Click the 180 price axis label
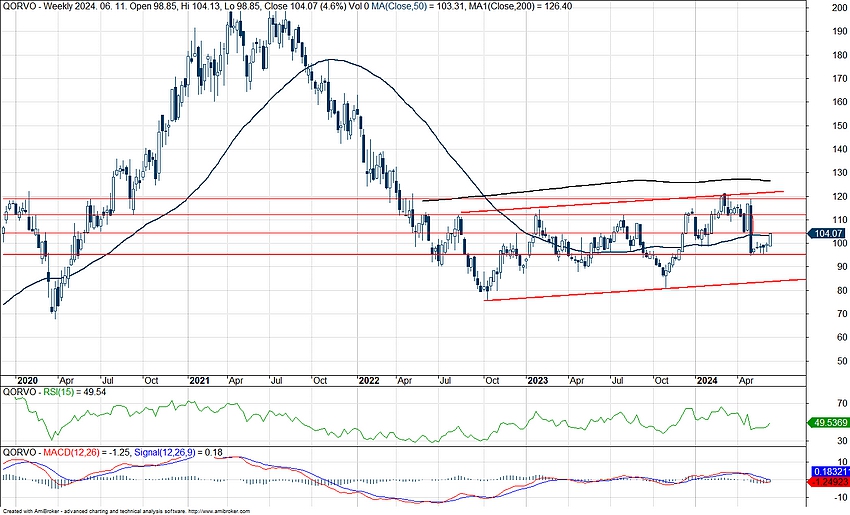Screen dimensions: 850x515 pos(840,55)
